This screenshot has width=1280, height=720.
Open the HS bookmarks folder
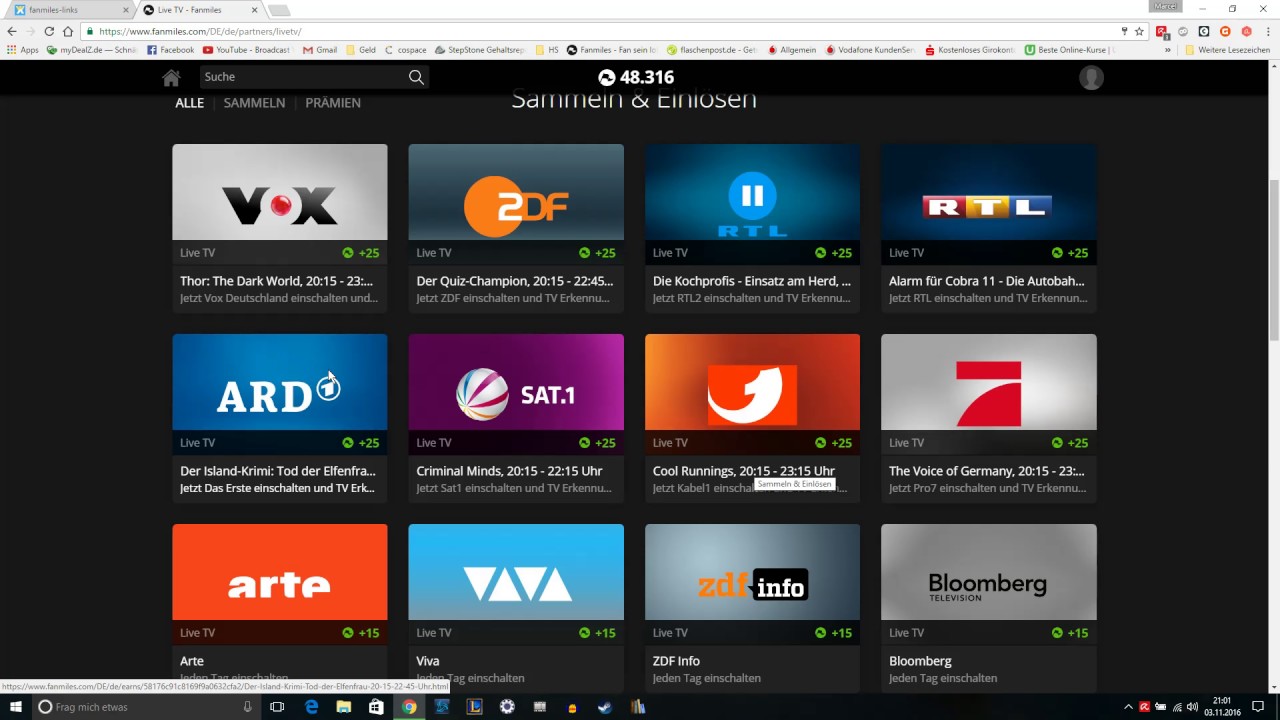coord(547,50)
